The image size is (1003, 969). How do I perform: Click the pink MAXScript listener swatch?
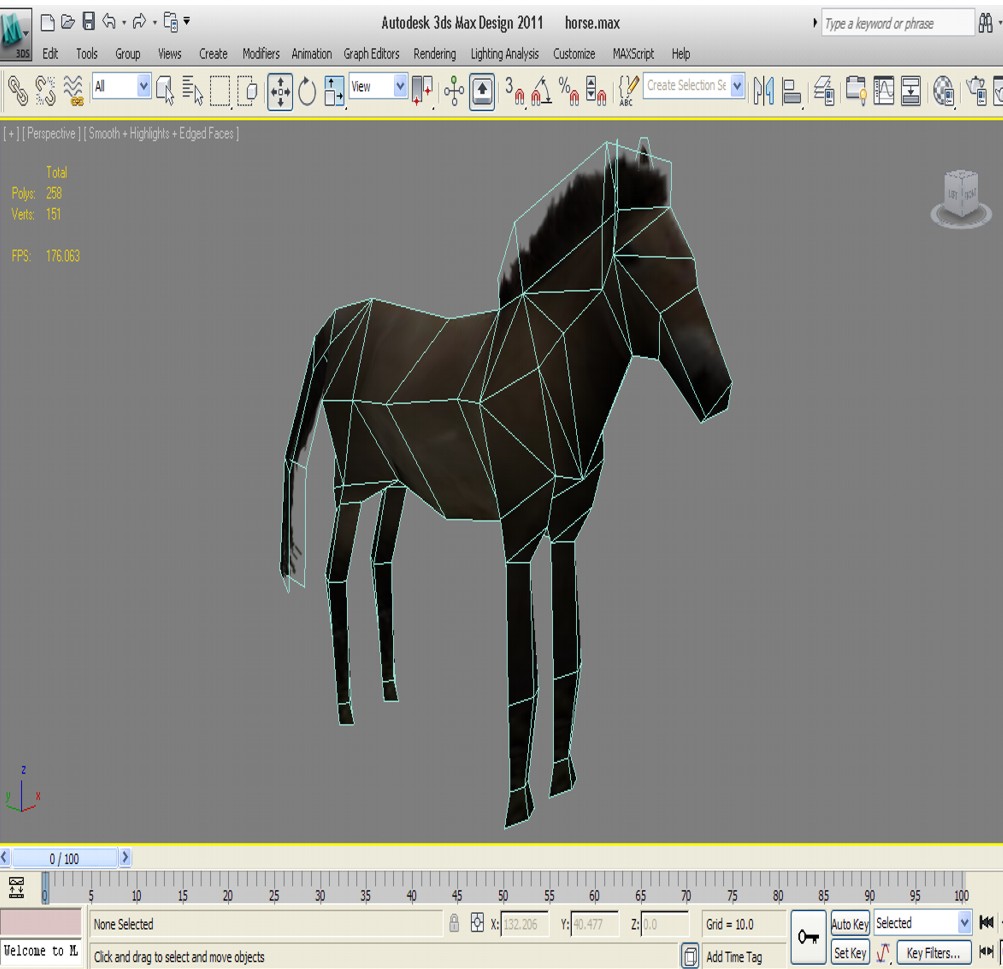[41, 922]
